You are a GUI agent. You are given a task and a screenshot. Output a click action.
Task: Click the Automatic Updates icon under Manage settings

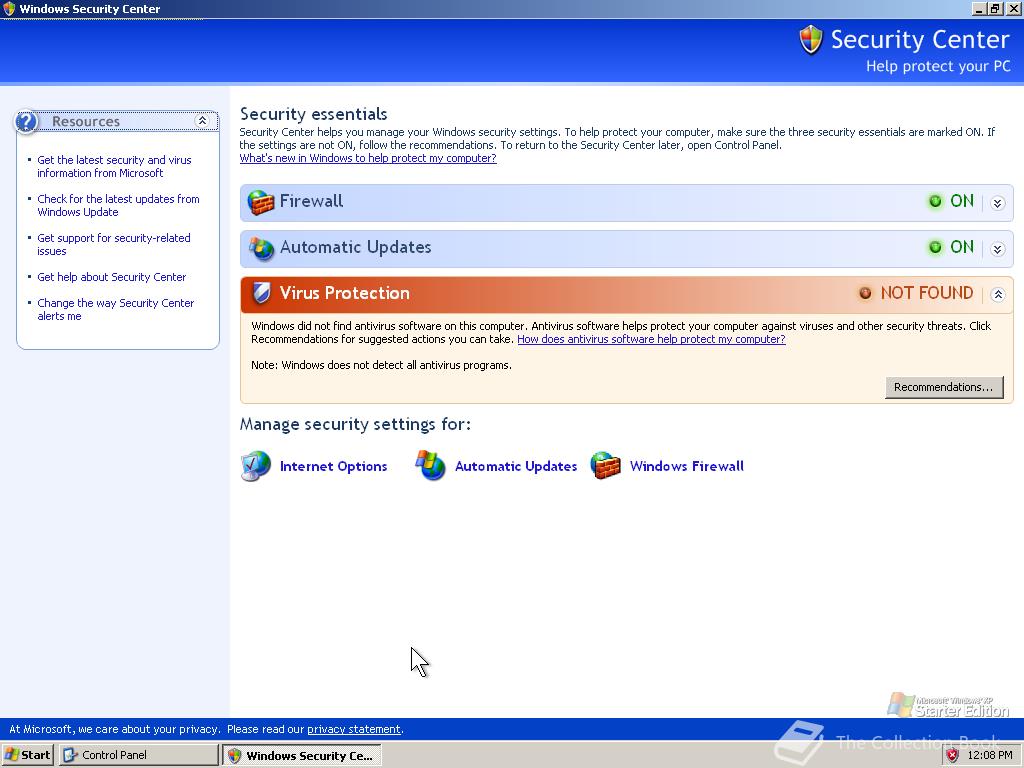coord(430,466)
